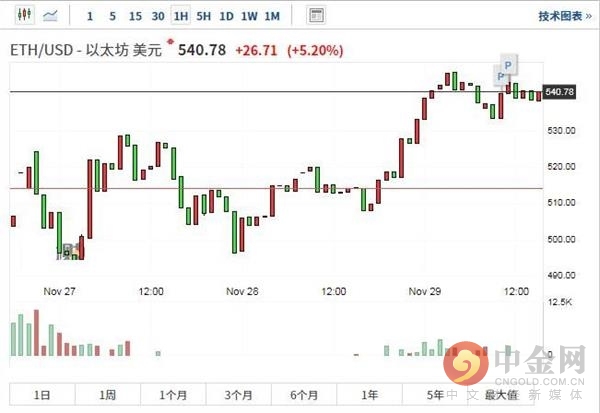Select the 1W interval
The height and width of the screenshot is (413, 600).
click(249, 16)
